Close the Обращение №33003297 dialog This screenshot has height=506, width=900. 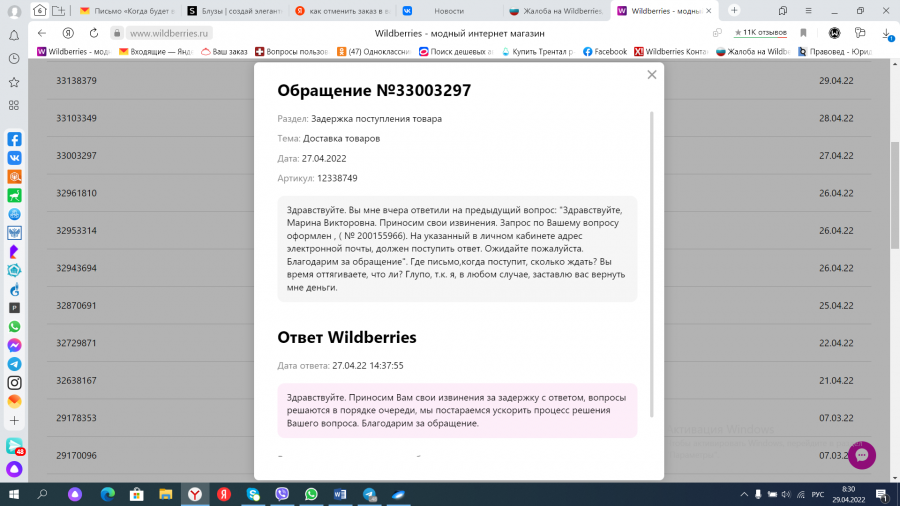pyautogui.click(x=651, y=75)
